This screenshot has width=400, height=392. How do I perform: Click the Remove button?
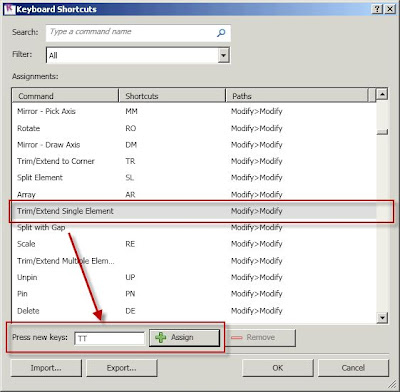tap(261, 338)
